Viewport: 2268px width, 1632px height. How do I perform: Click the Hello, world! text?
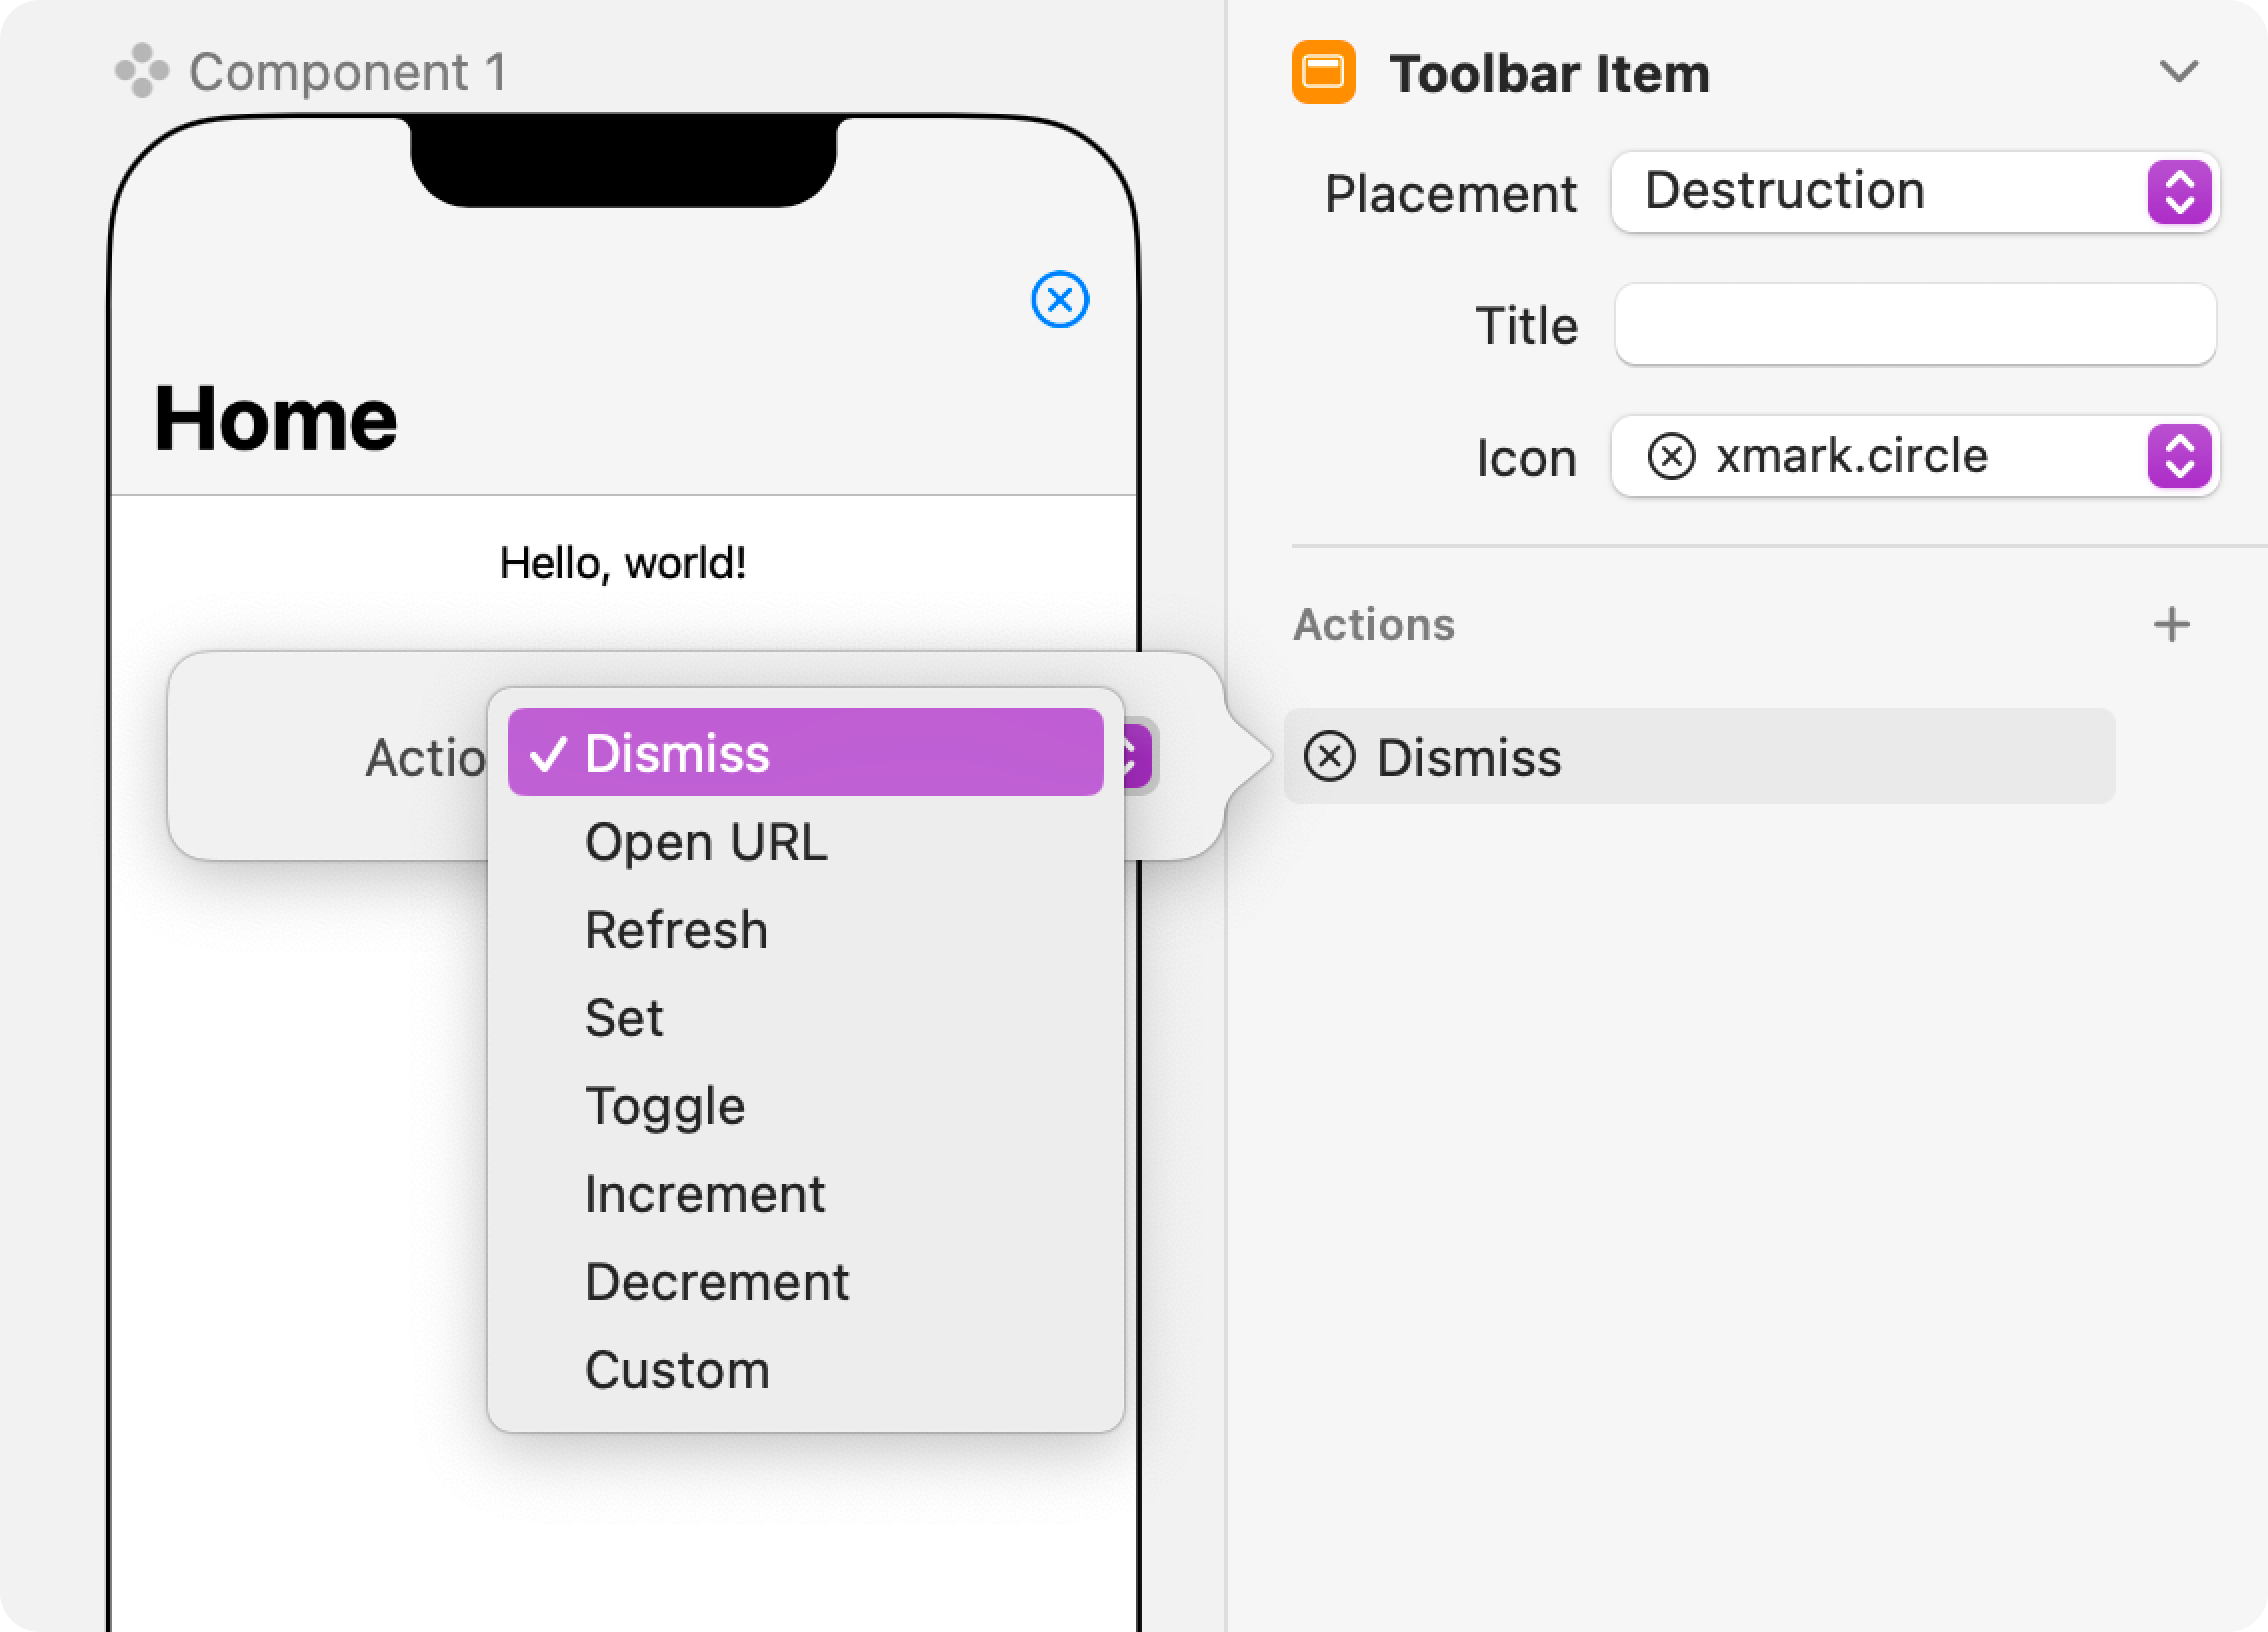[623, 563]
